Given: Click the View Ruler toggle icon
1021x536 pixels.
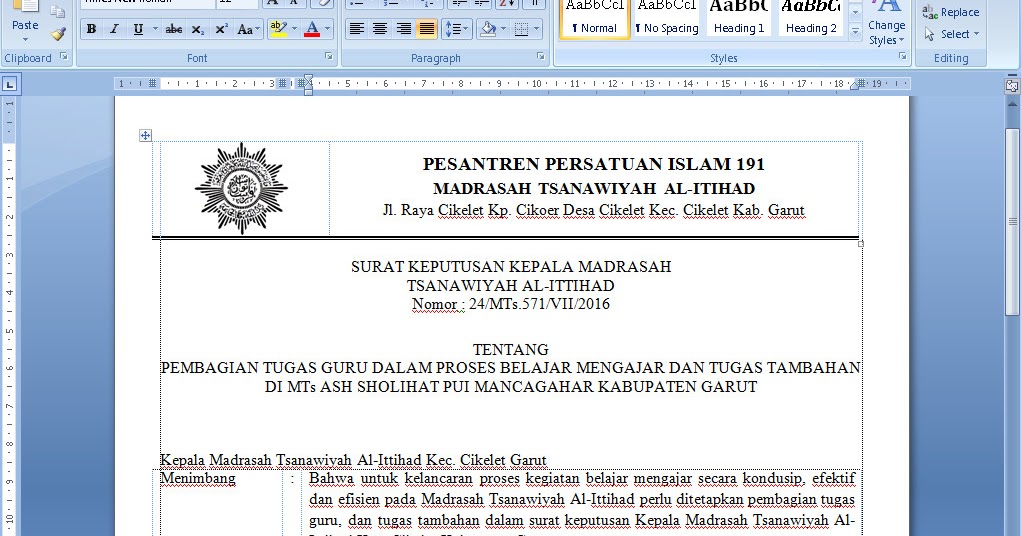Looking at the screenshot, I should click(1013, 85).
